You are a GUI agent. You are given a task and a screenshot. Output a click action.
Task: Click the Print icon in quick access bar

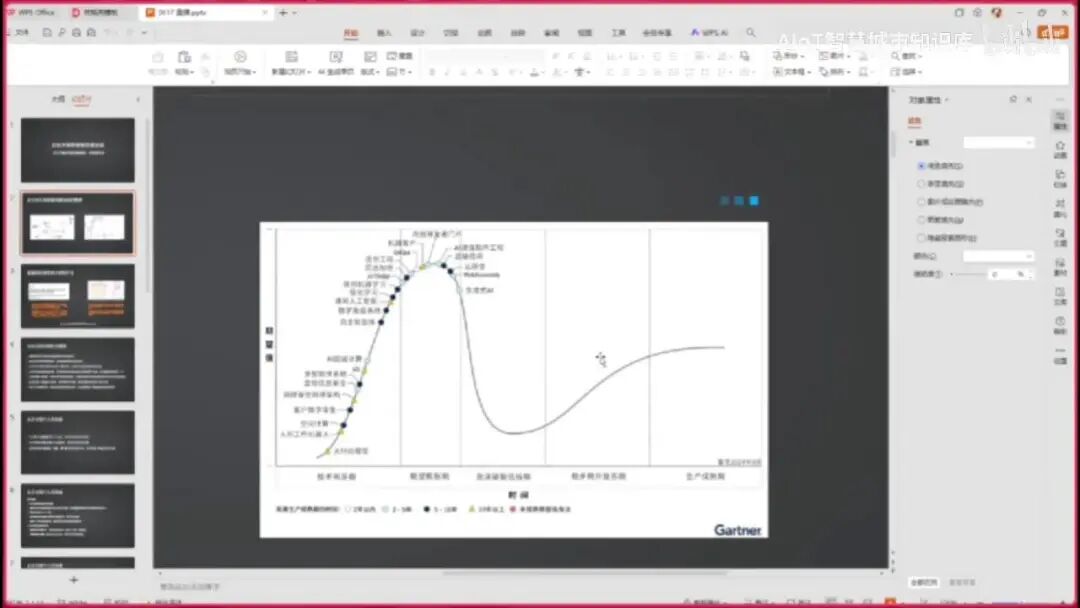[x=76, y=32]
